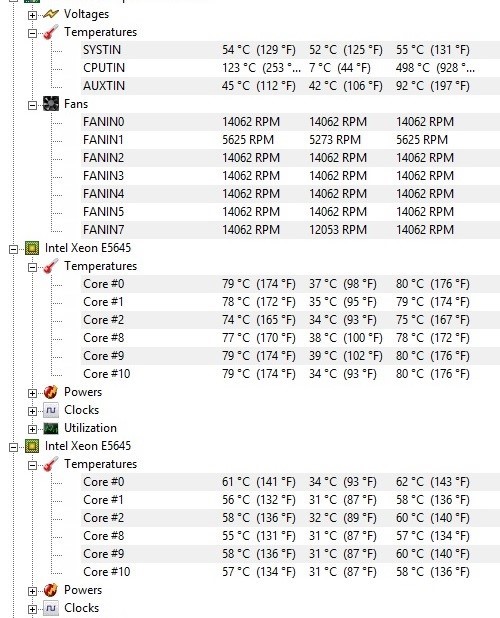The width and height of the screenshot is (500, 618).
Task: Collapse the first Intel Xeon E5645 node
Action: click(x=13, y=249)
